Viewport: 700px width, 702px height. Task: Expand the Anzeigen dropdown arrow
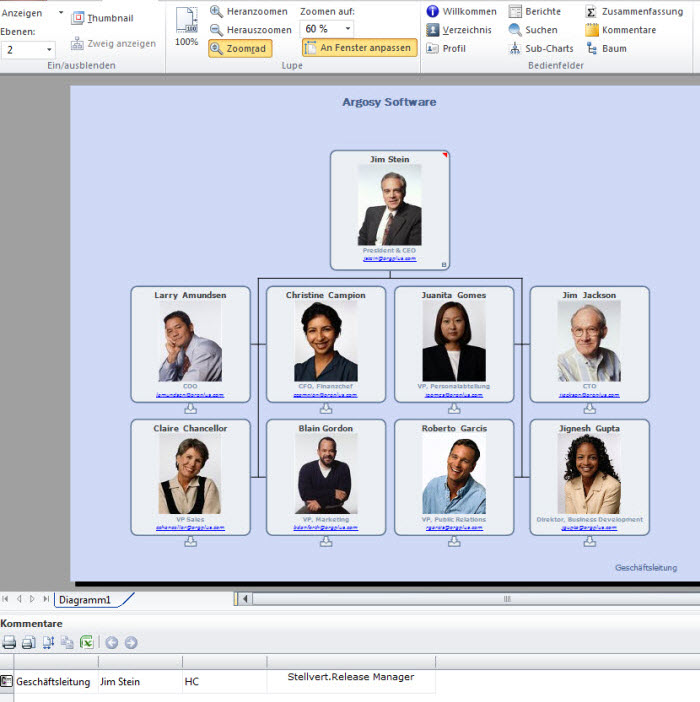(61, 13)
